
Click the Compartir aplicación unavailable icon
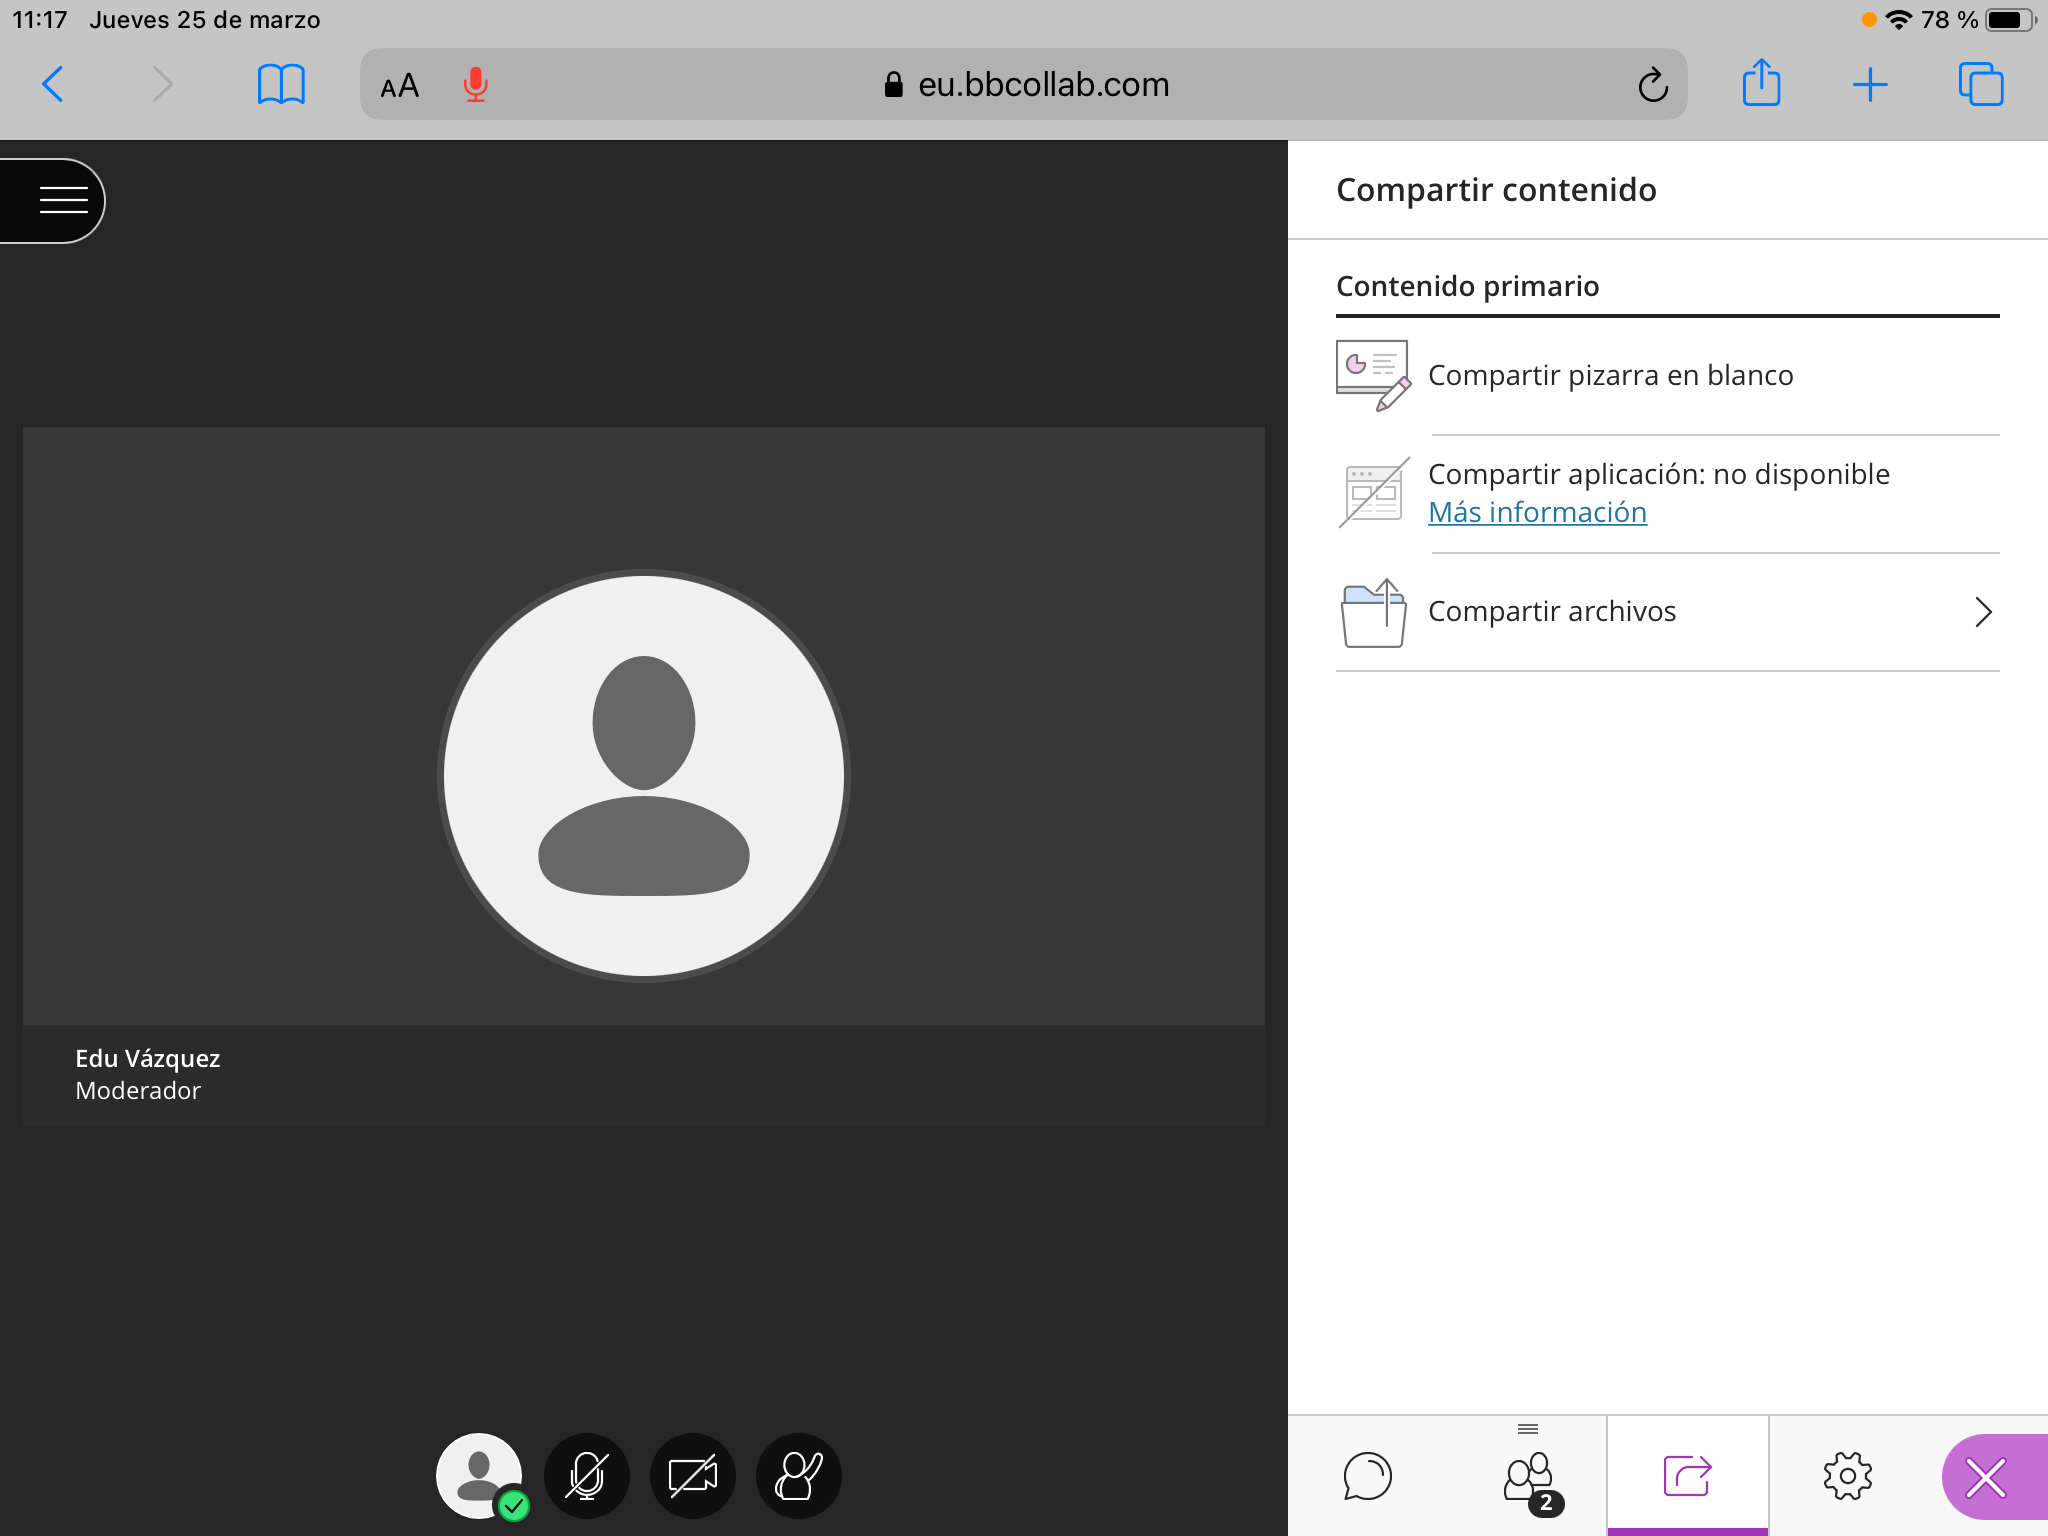pos(1374,492)
